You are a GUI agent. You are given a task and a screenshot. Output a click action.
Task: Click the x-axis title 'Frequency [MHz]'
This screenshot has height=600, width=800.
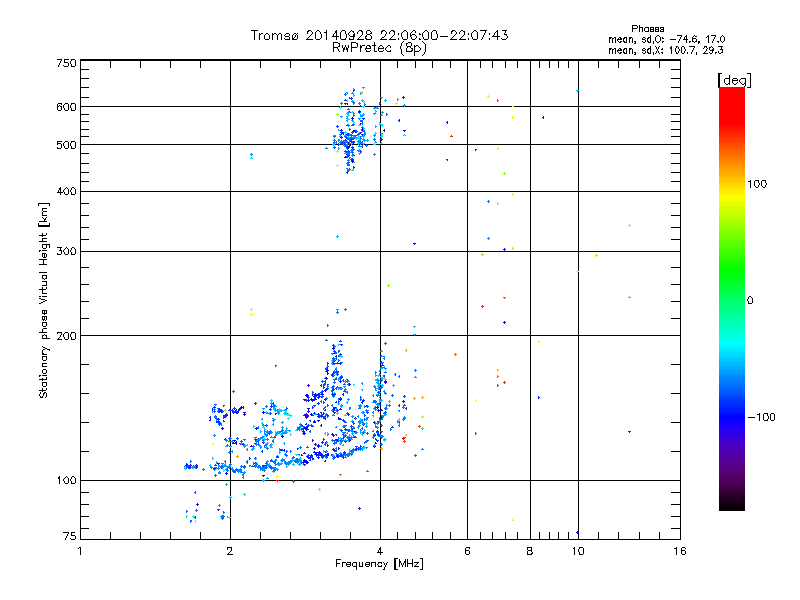pyautogui.click(x=379, y=564)
